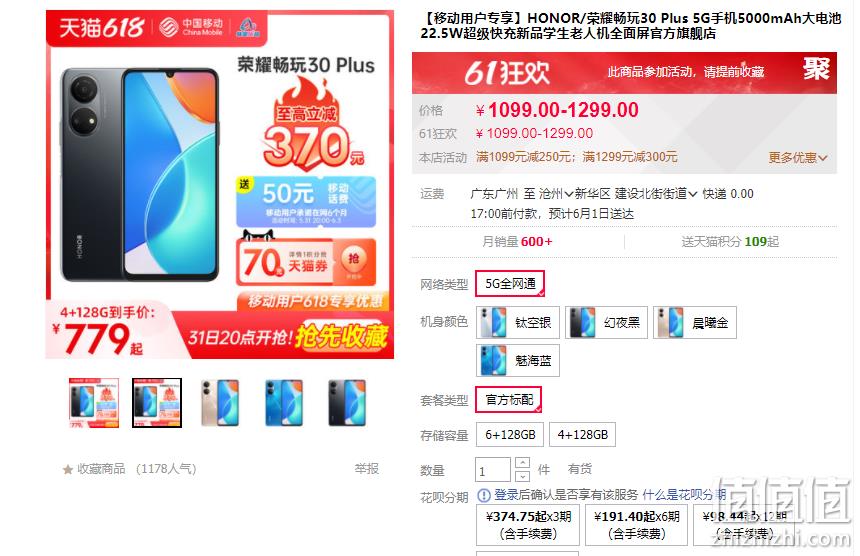Select the 5G全网通 network type
Screen dimensions: 860x556
point(510,283)
